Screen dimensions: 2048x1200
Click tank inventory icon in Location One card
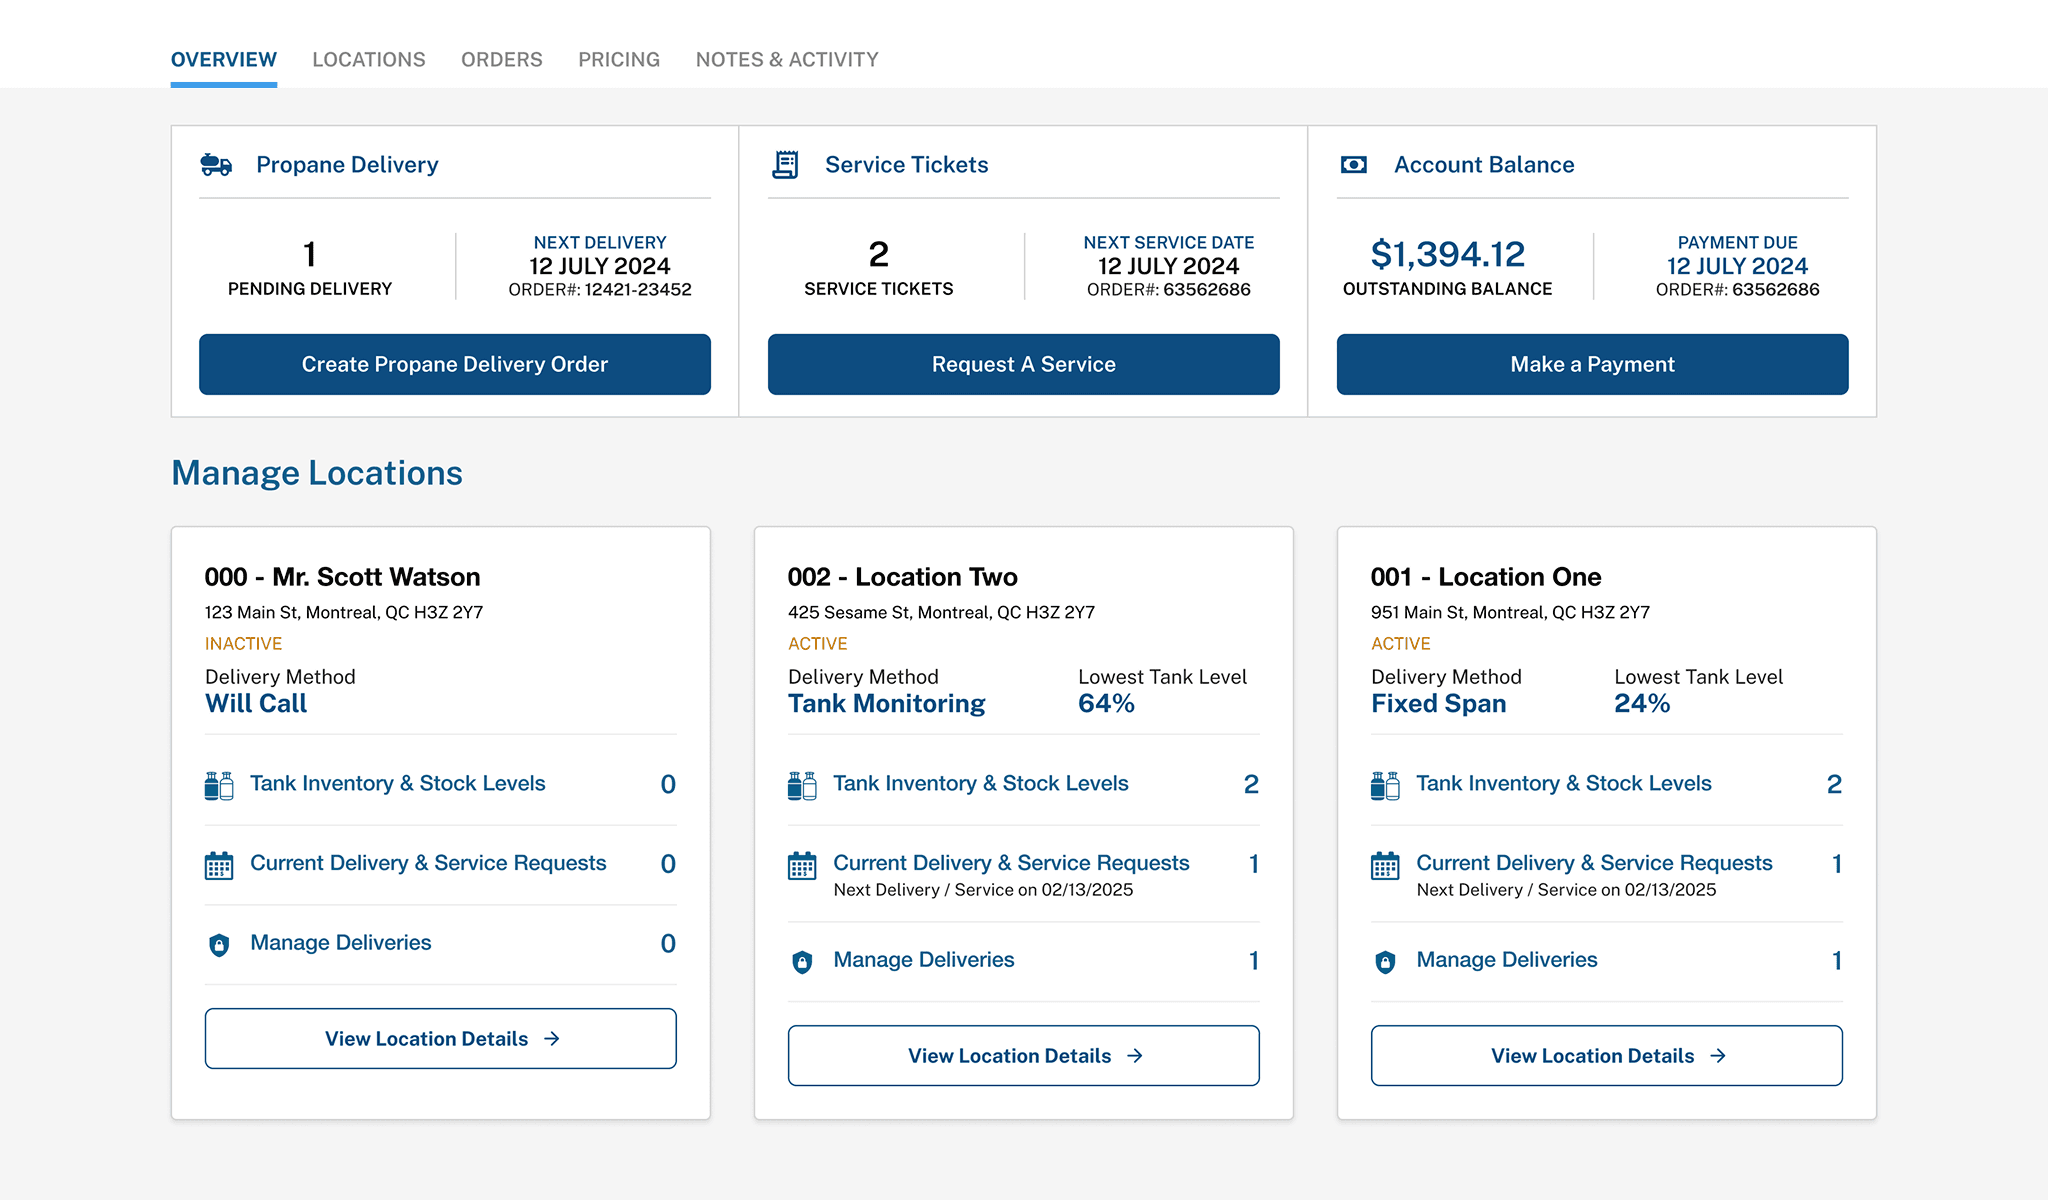[x=1385, y=786]
